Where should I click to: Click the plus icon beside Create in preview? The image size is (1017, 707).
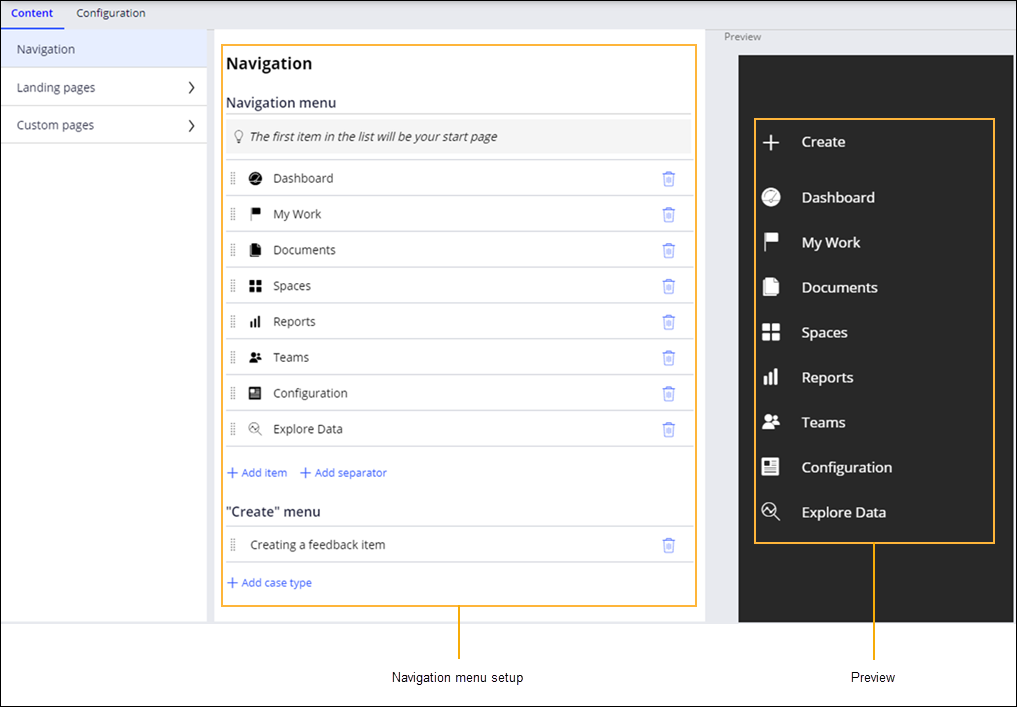pyautogui.click(x=771, y=142)
